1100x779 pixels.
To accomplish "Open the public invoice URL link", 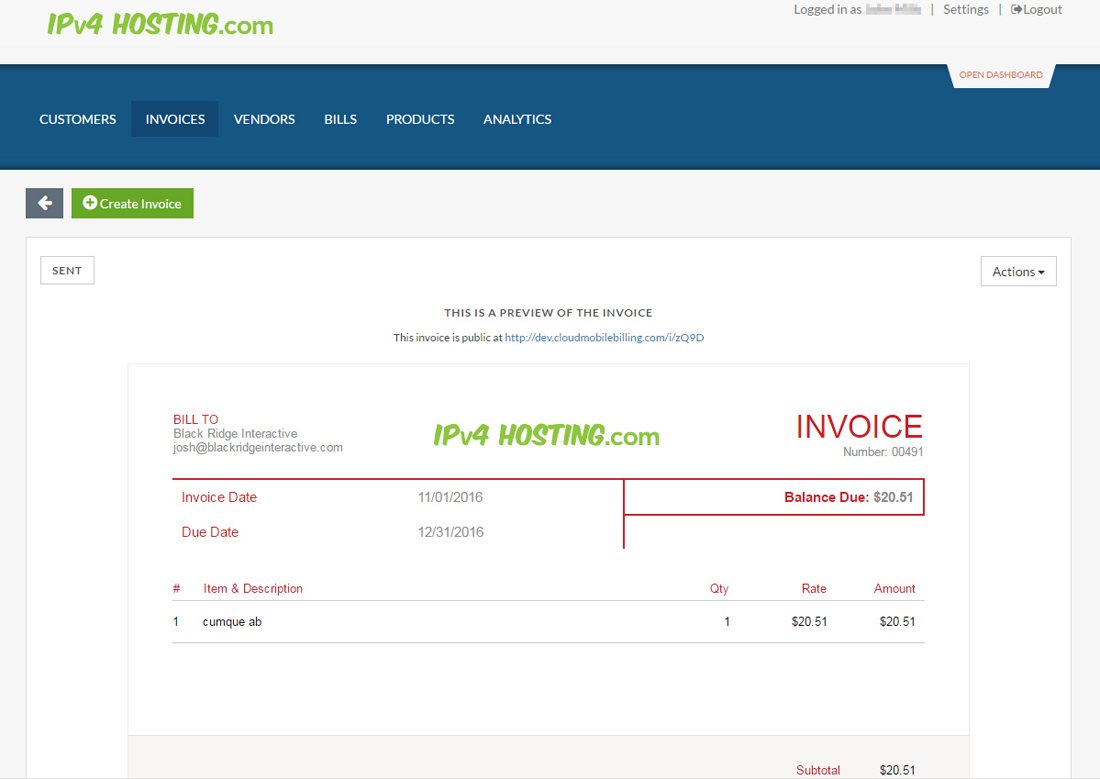I will pyautogui.click(x=604, y=338).
